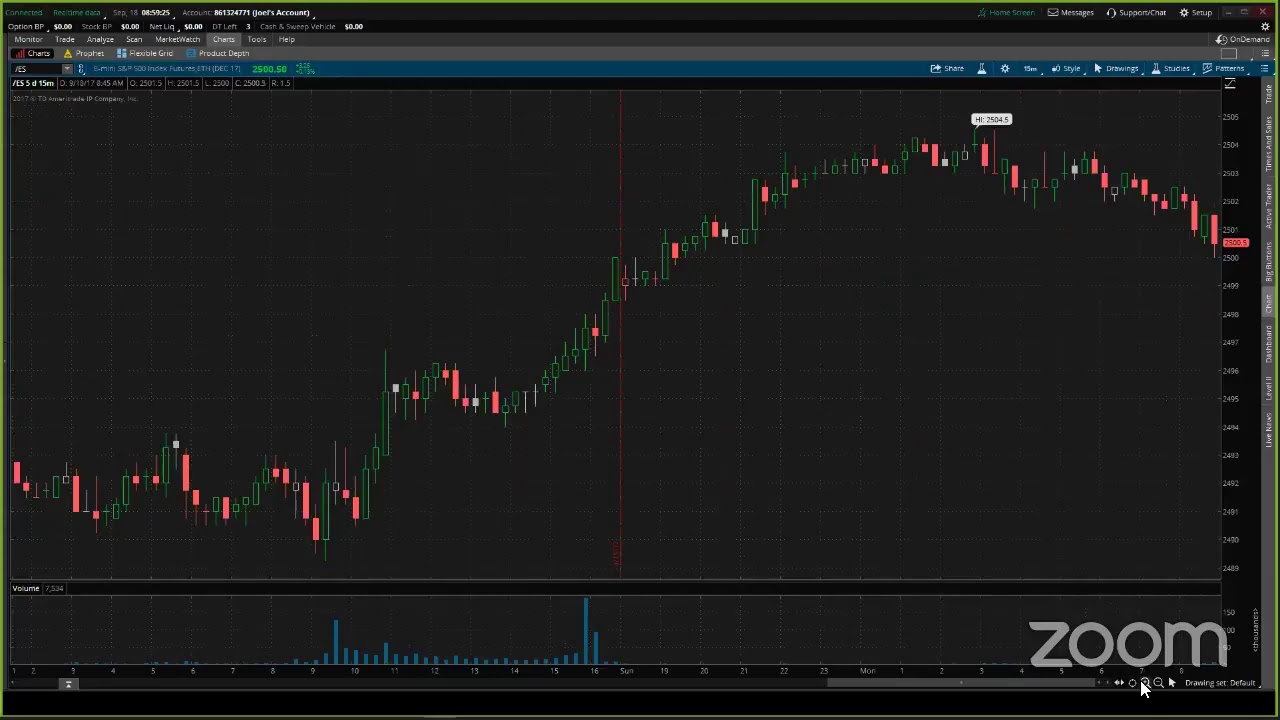Select the Tools tab
Screen dimensions: 1280x720
tap(257, 39)
